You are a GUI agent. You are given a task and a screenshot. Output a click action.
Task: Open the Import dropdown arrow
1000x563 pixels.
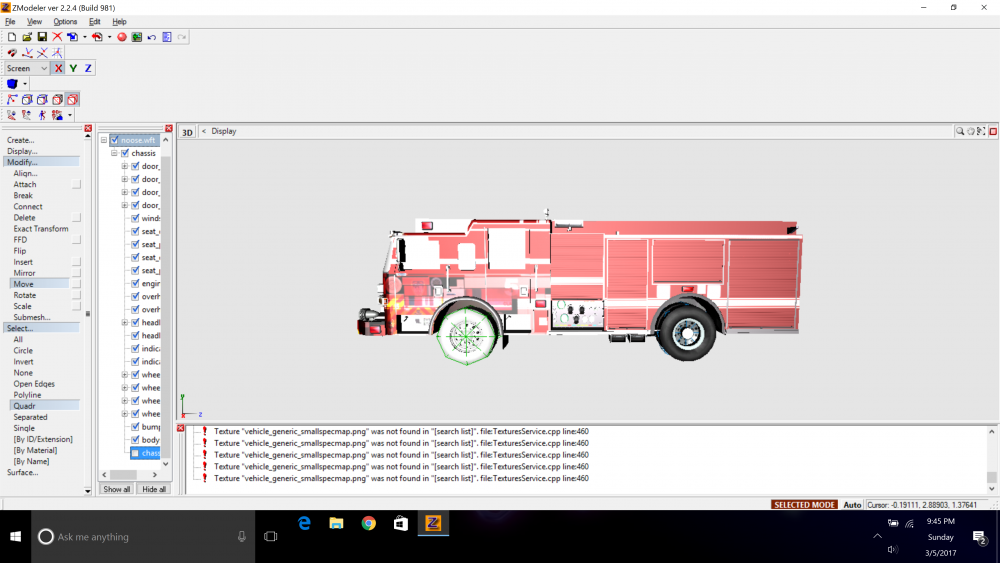click(x=84, y=37)
